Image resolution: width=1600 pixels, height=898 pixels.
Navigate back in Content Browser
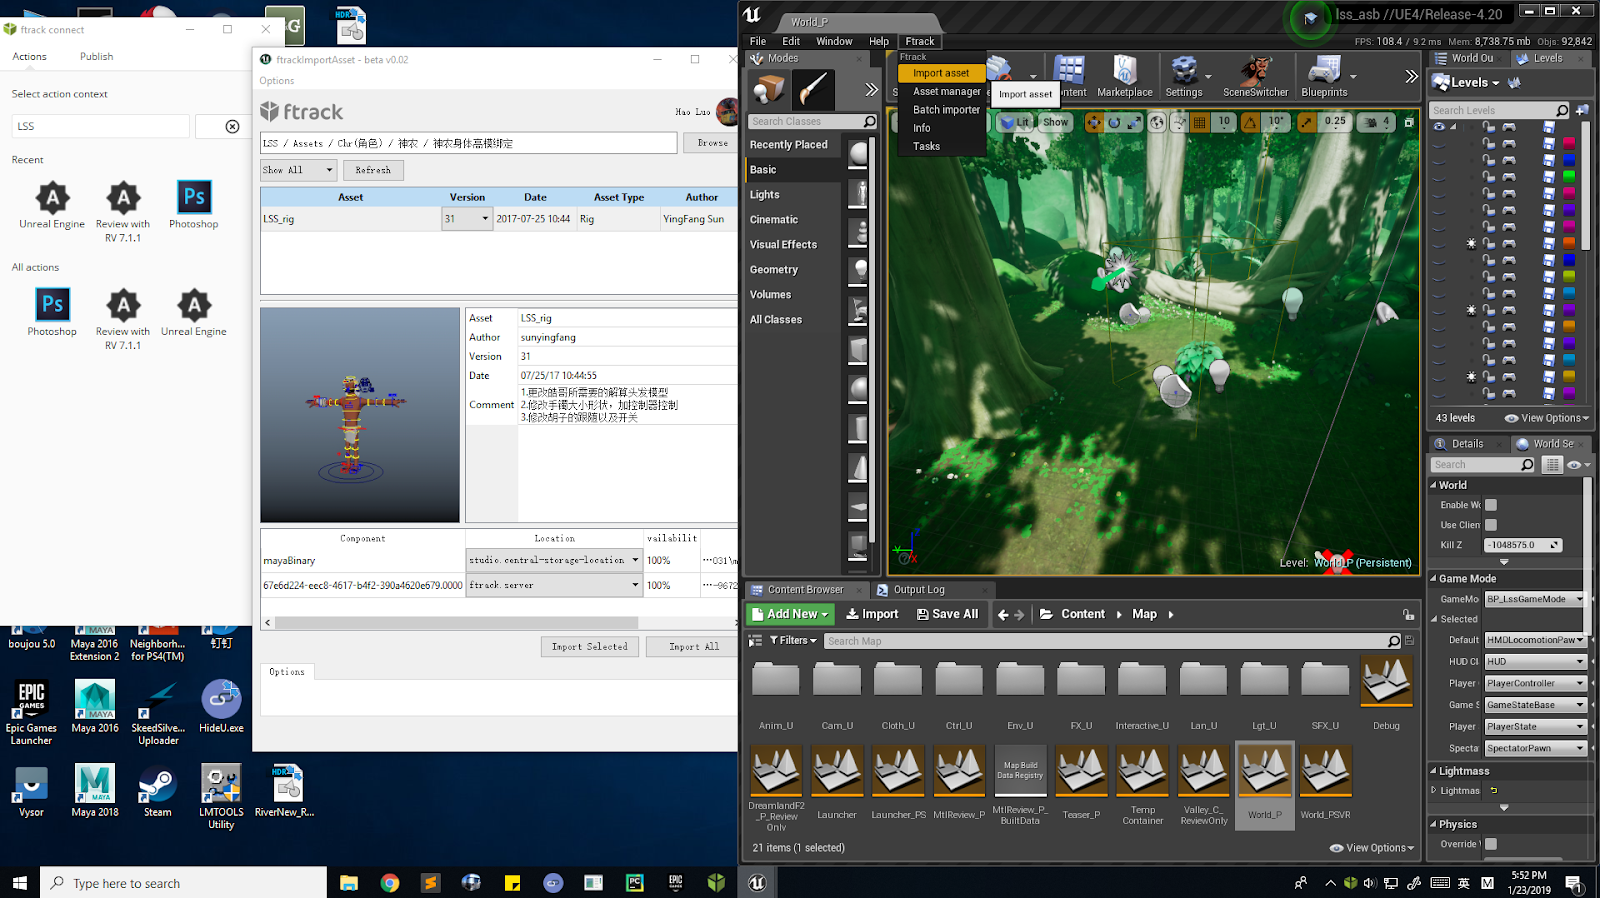1003,615
